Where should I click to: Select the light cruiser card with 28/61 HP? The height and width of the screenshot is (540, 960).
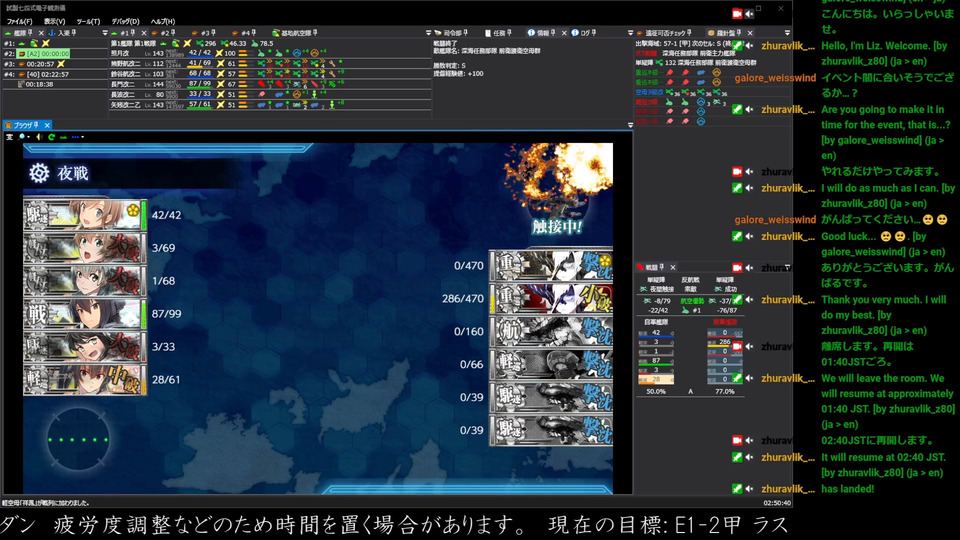(x=85, y=380)
